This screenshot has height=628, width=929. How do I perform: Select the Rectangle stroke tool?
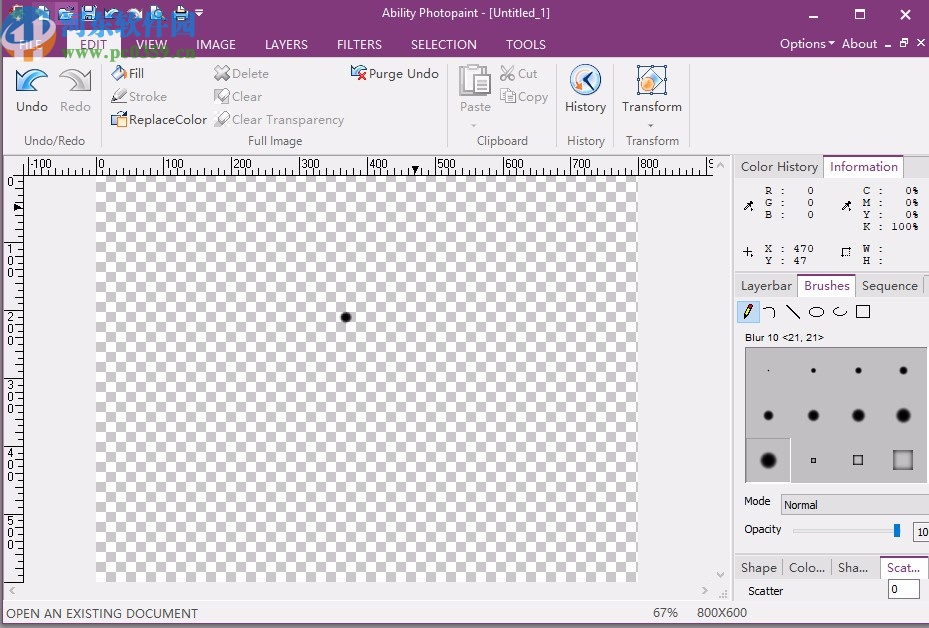tap(864, 311)
